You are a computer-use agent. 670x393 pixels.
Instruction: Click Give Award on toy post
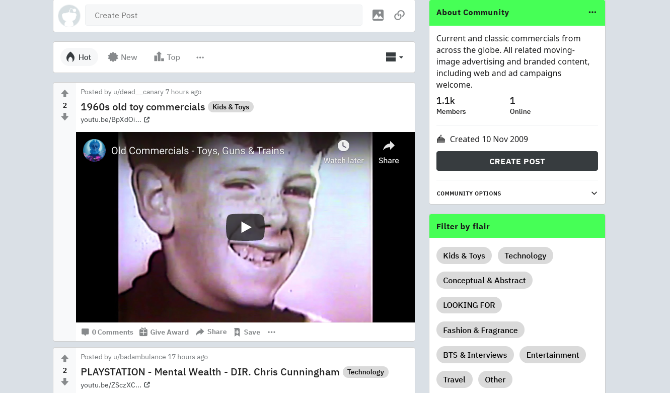tap(164, 332)
